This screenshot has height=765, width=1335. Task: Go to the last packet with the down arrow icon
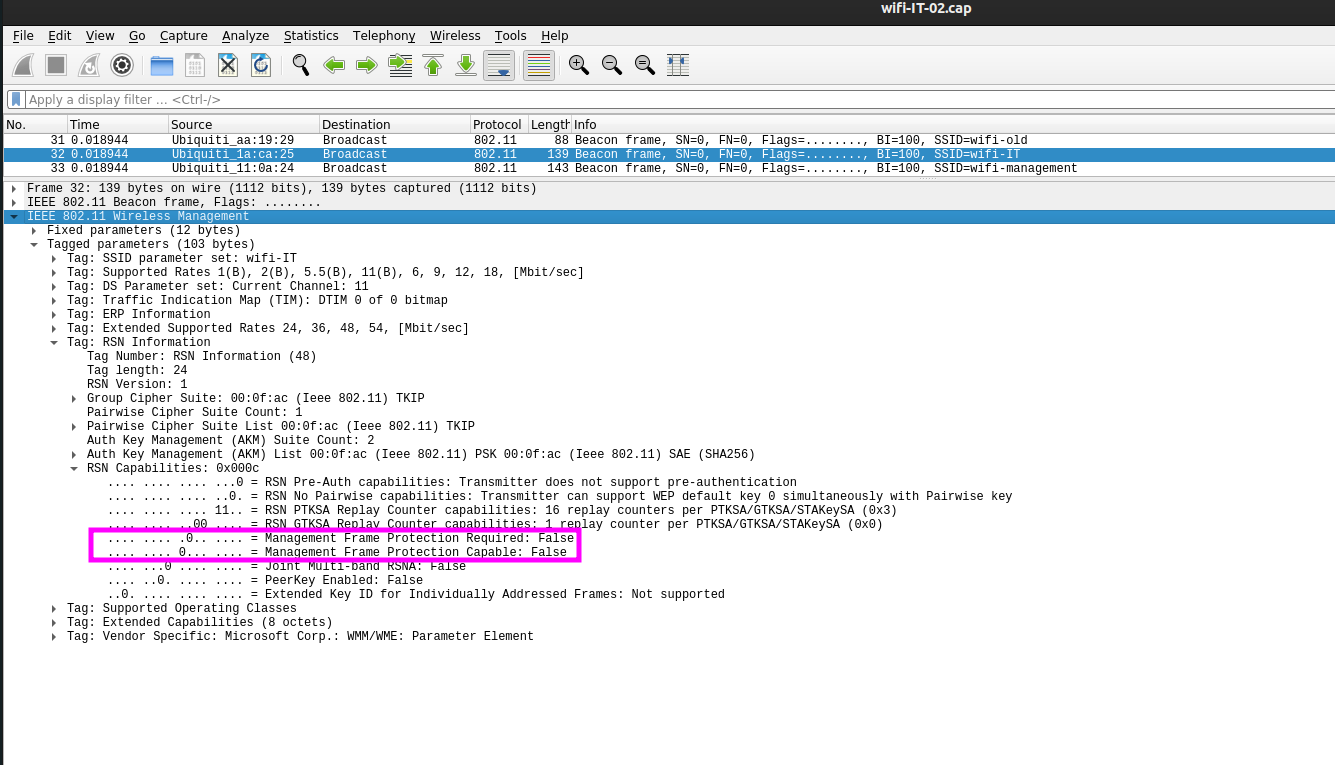click(x=465, y=65)
